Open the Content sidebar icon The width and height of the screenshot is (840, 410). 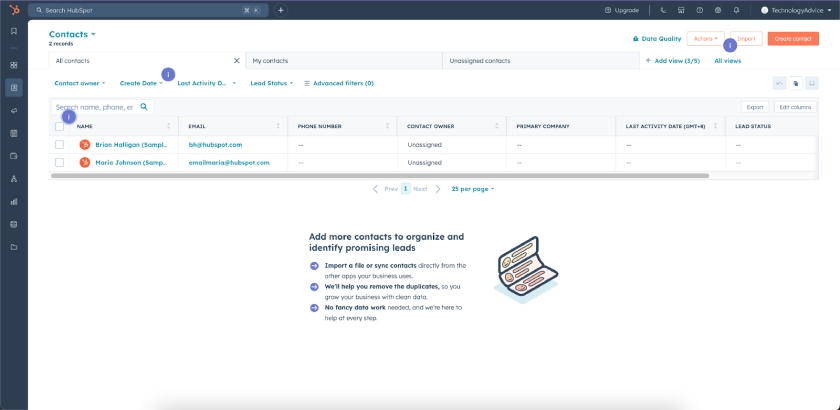click(14, 133)
